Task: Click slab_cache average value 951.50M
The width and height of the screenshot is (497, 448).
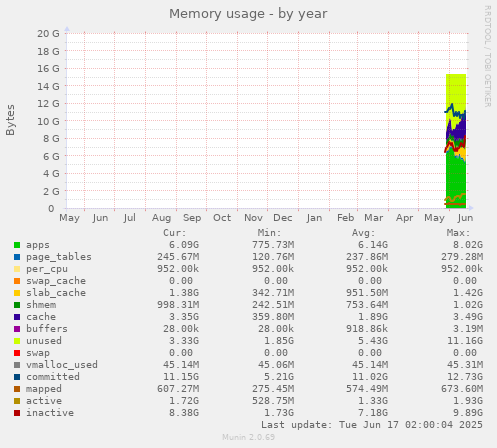Action: click(x=367, y=293)
